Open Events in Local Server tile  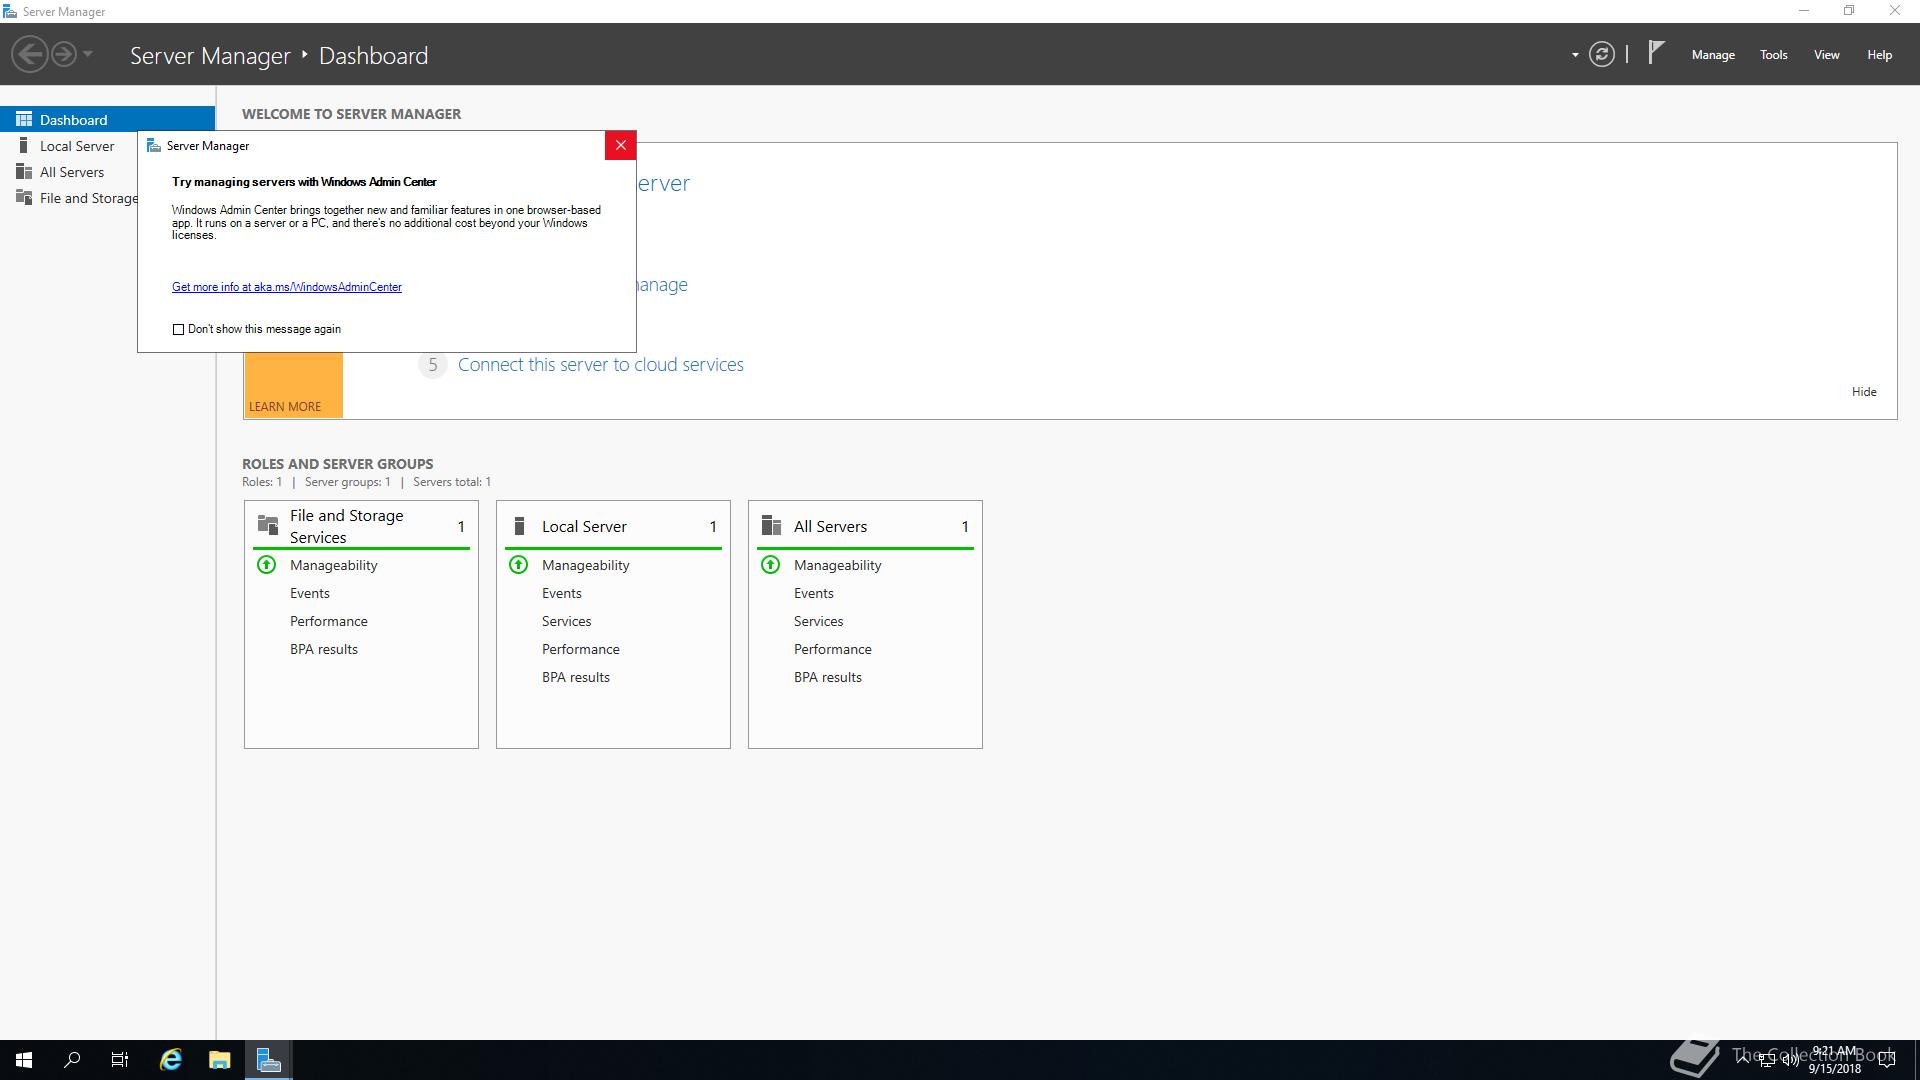tap(562, 593)
